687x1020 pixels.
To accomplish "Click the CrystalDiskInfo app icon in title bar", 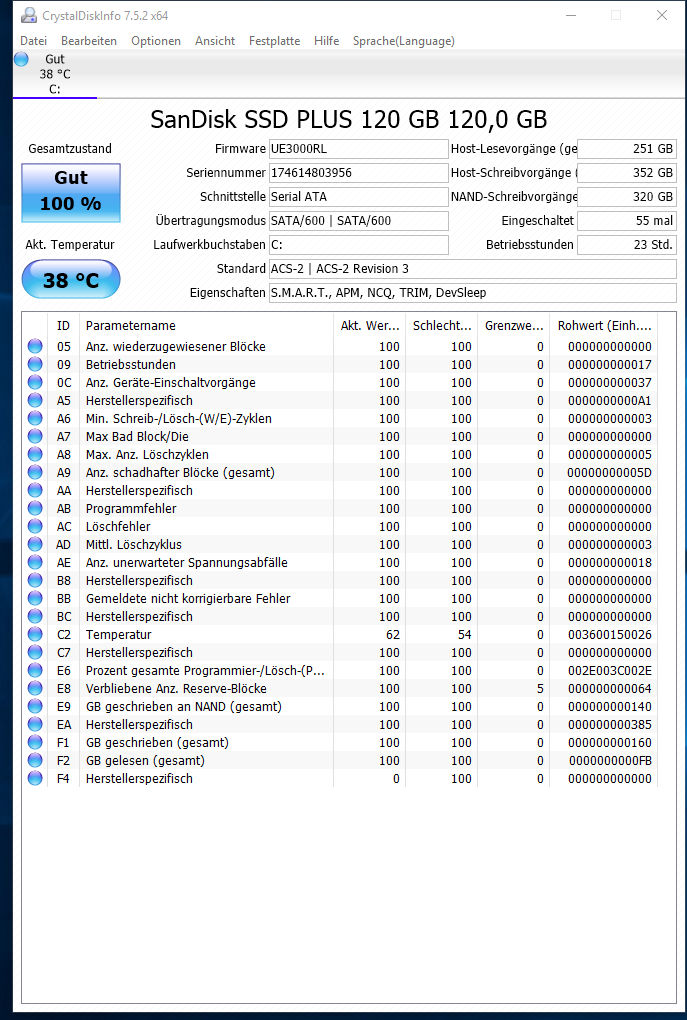I will (29, 15).
